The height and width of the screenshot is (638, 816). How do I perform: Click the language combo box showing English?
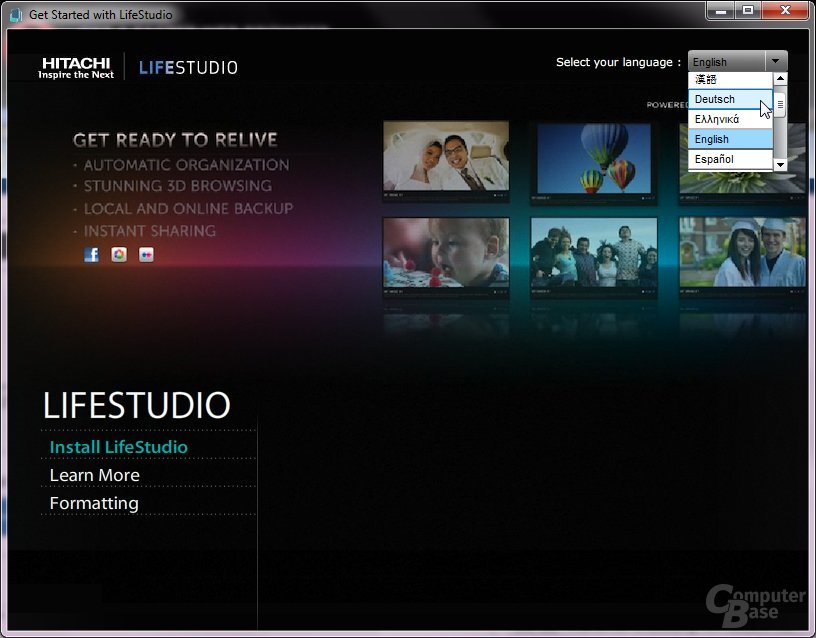(x=737, y=61)
